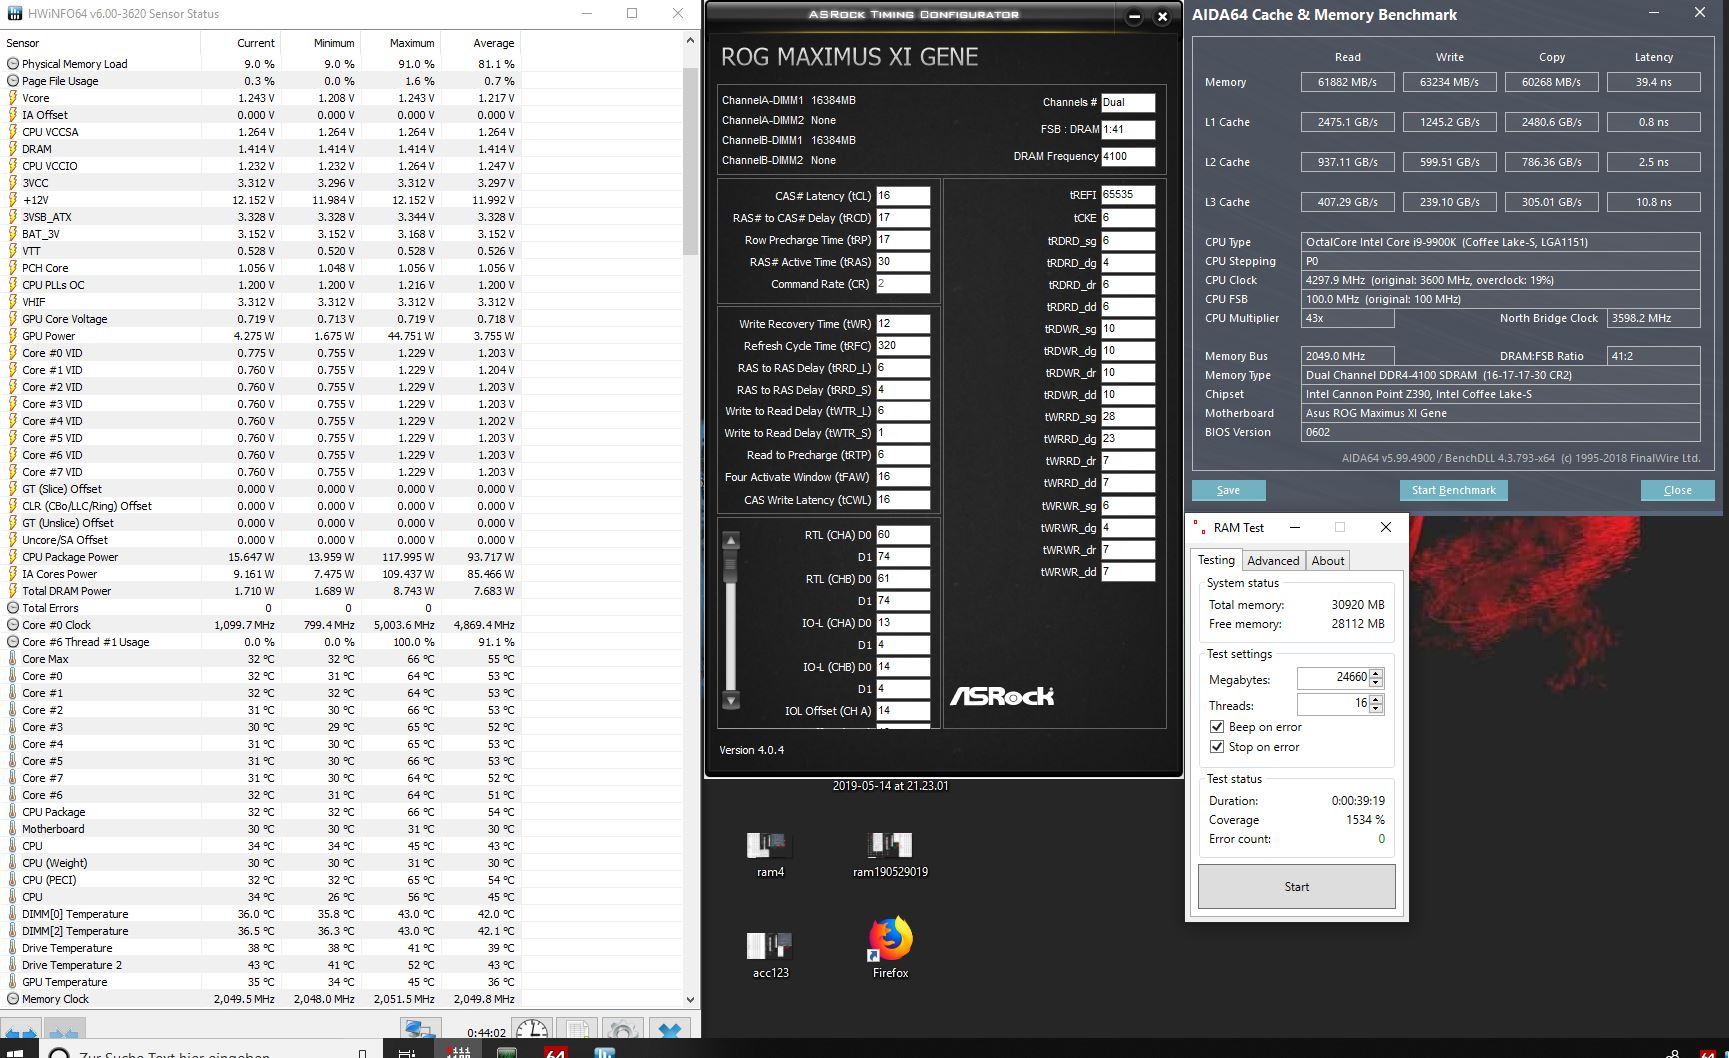Viewport: 1729px width, 1058px height.
Task: Increase Megabytes with the up stepper
Action: 1376,673
